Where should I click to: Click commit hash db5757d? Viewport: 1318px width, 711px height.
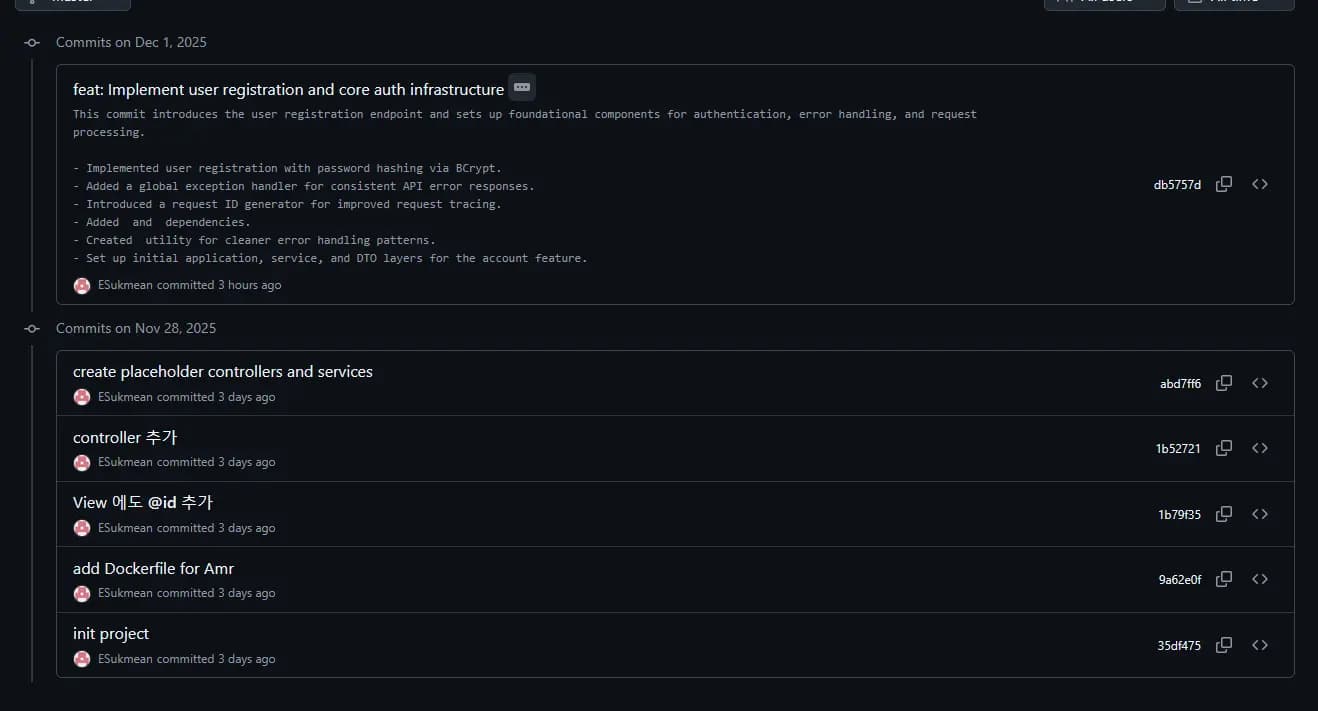[1177, 185]
